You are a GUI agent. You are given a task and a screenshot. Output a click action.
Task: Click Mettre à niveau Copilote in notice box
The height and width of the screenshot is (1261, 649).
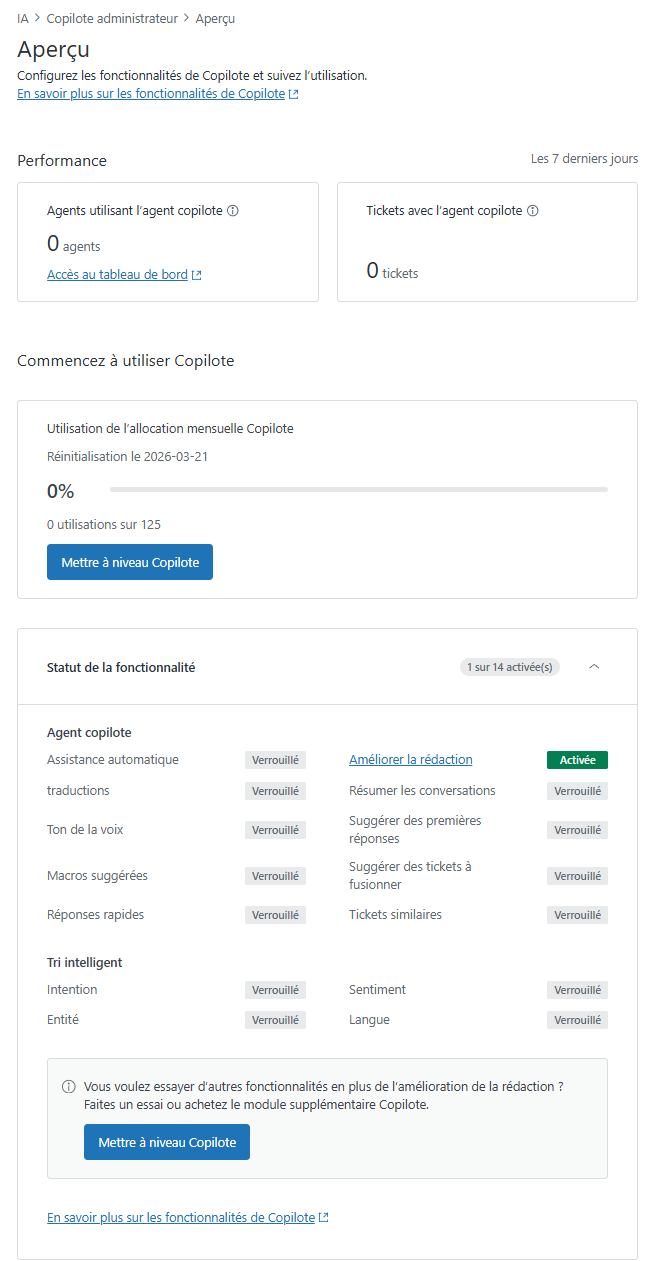click(167, 1142)
